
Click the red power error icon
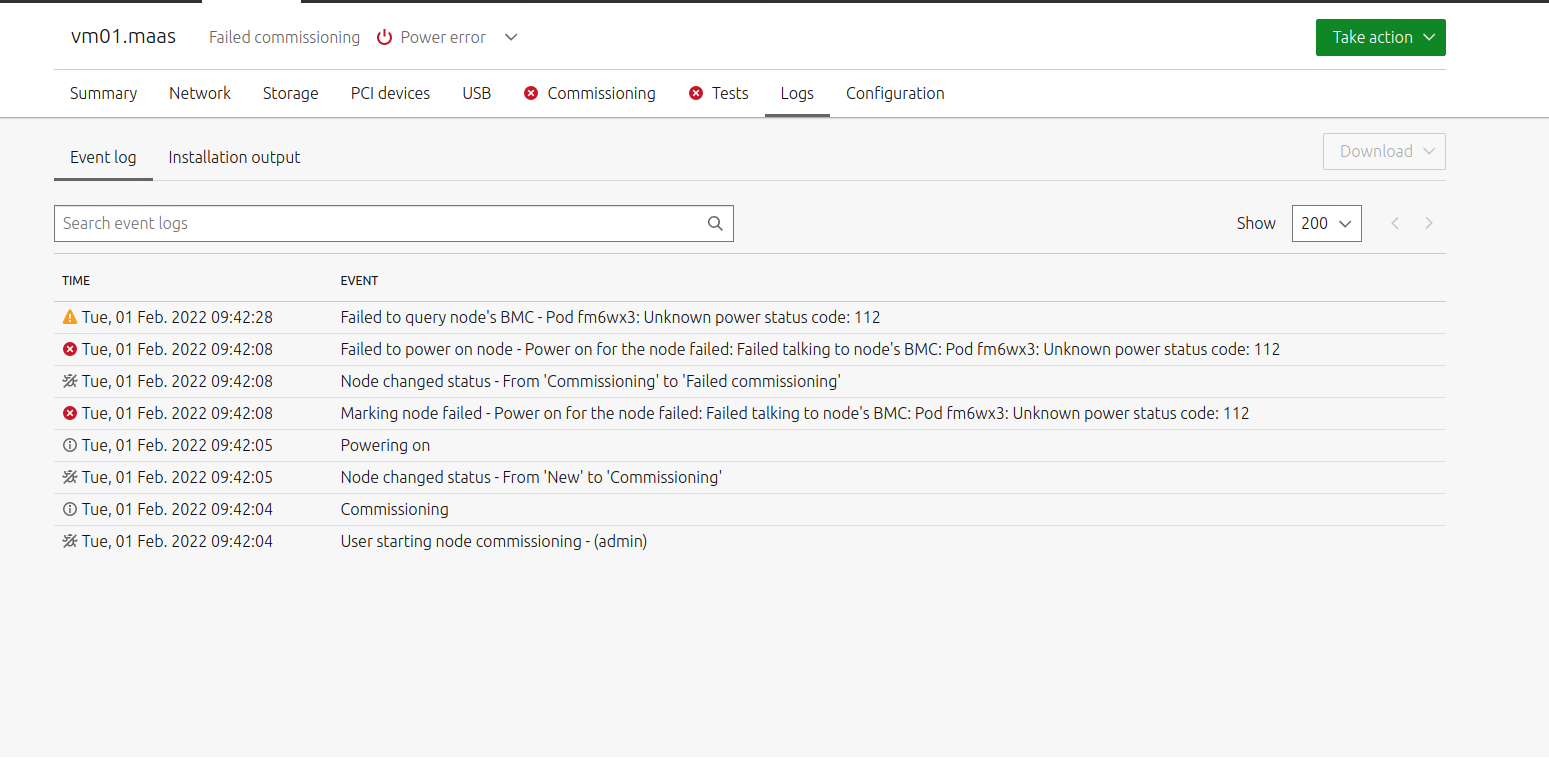[x=384, y=38]
